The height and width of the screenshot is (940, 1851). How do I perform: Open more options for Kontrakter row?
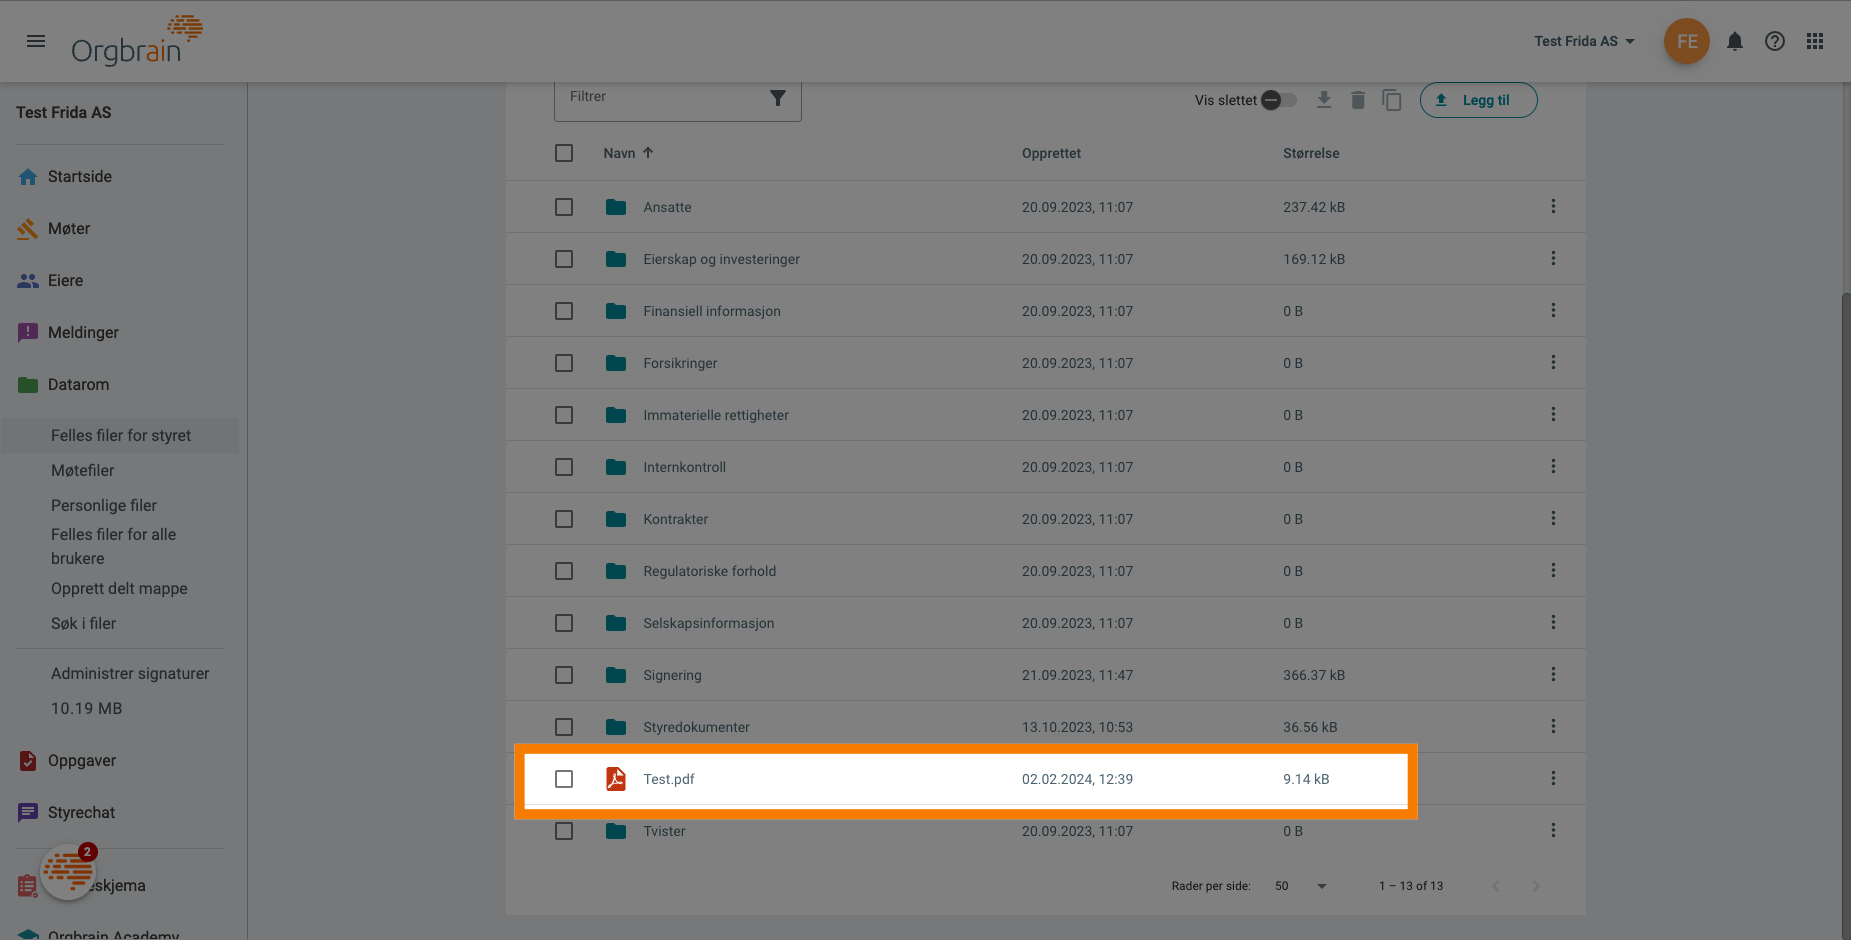[1553, 518]
